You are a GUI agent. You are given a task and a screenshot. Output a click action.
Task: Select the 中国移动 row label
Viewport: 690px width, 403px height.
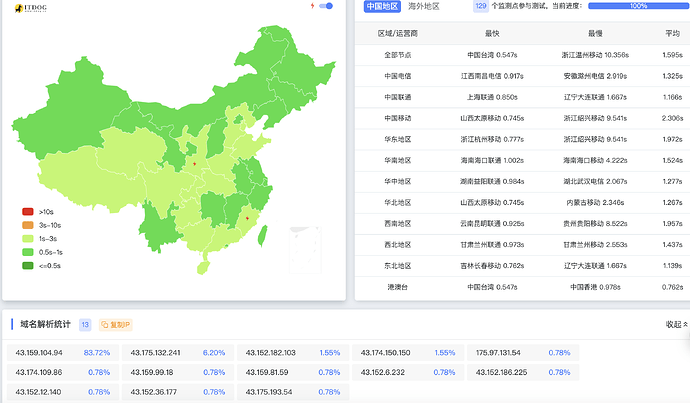[x=398, y=118]
